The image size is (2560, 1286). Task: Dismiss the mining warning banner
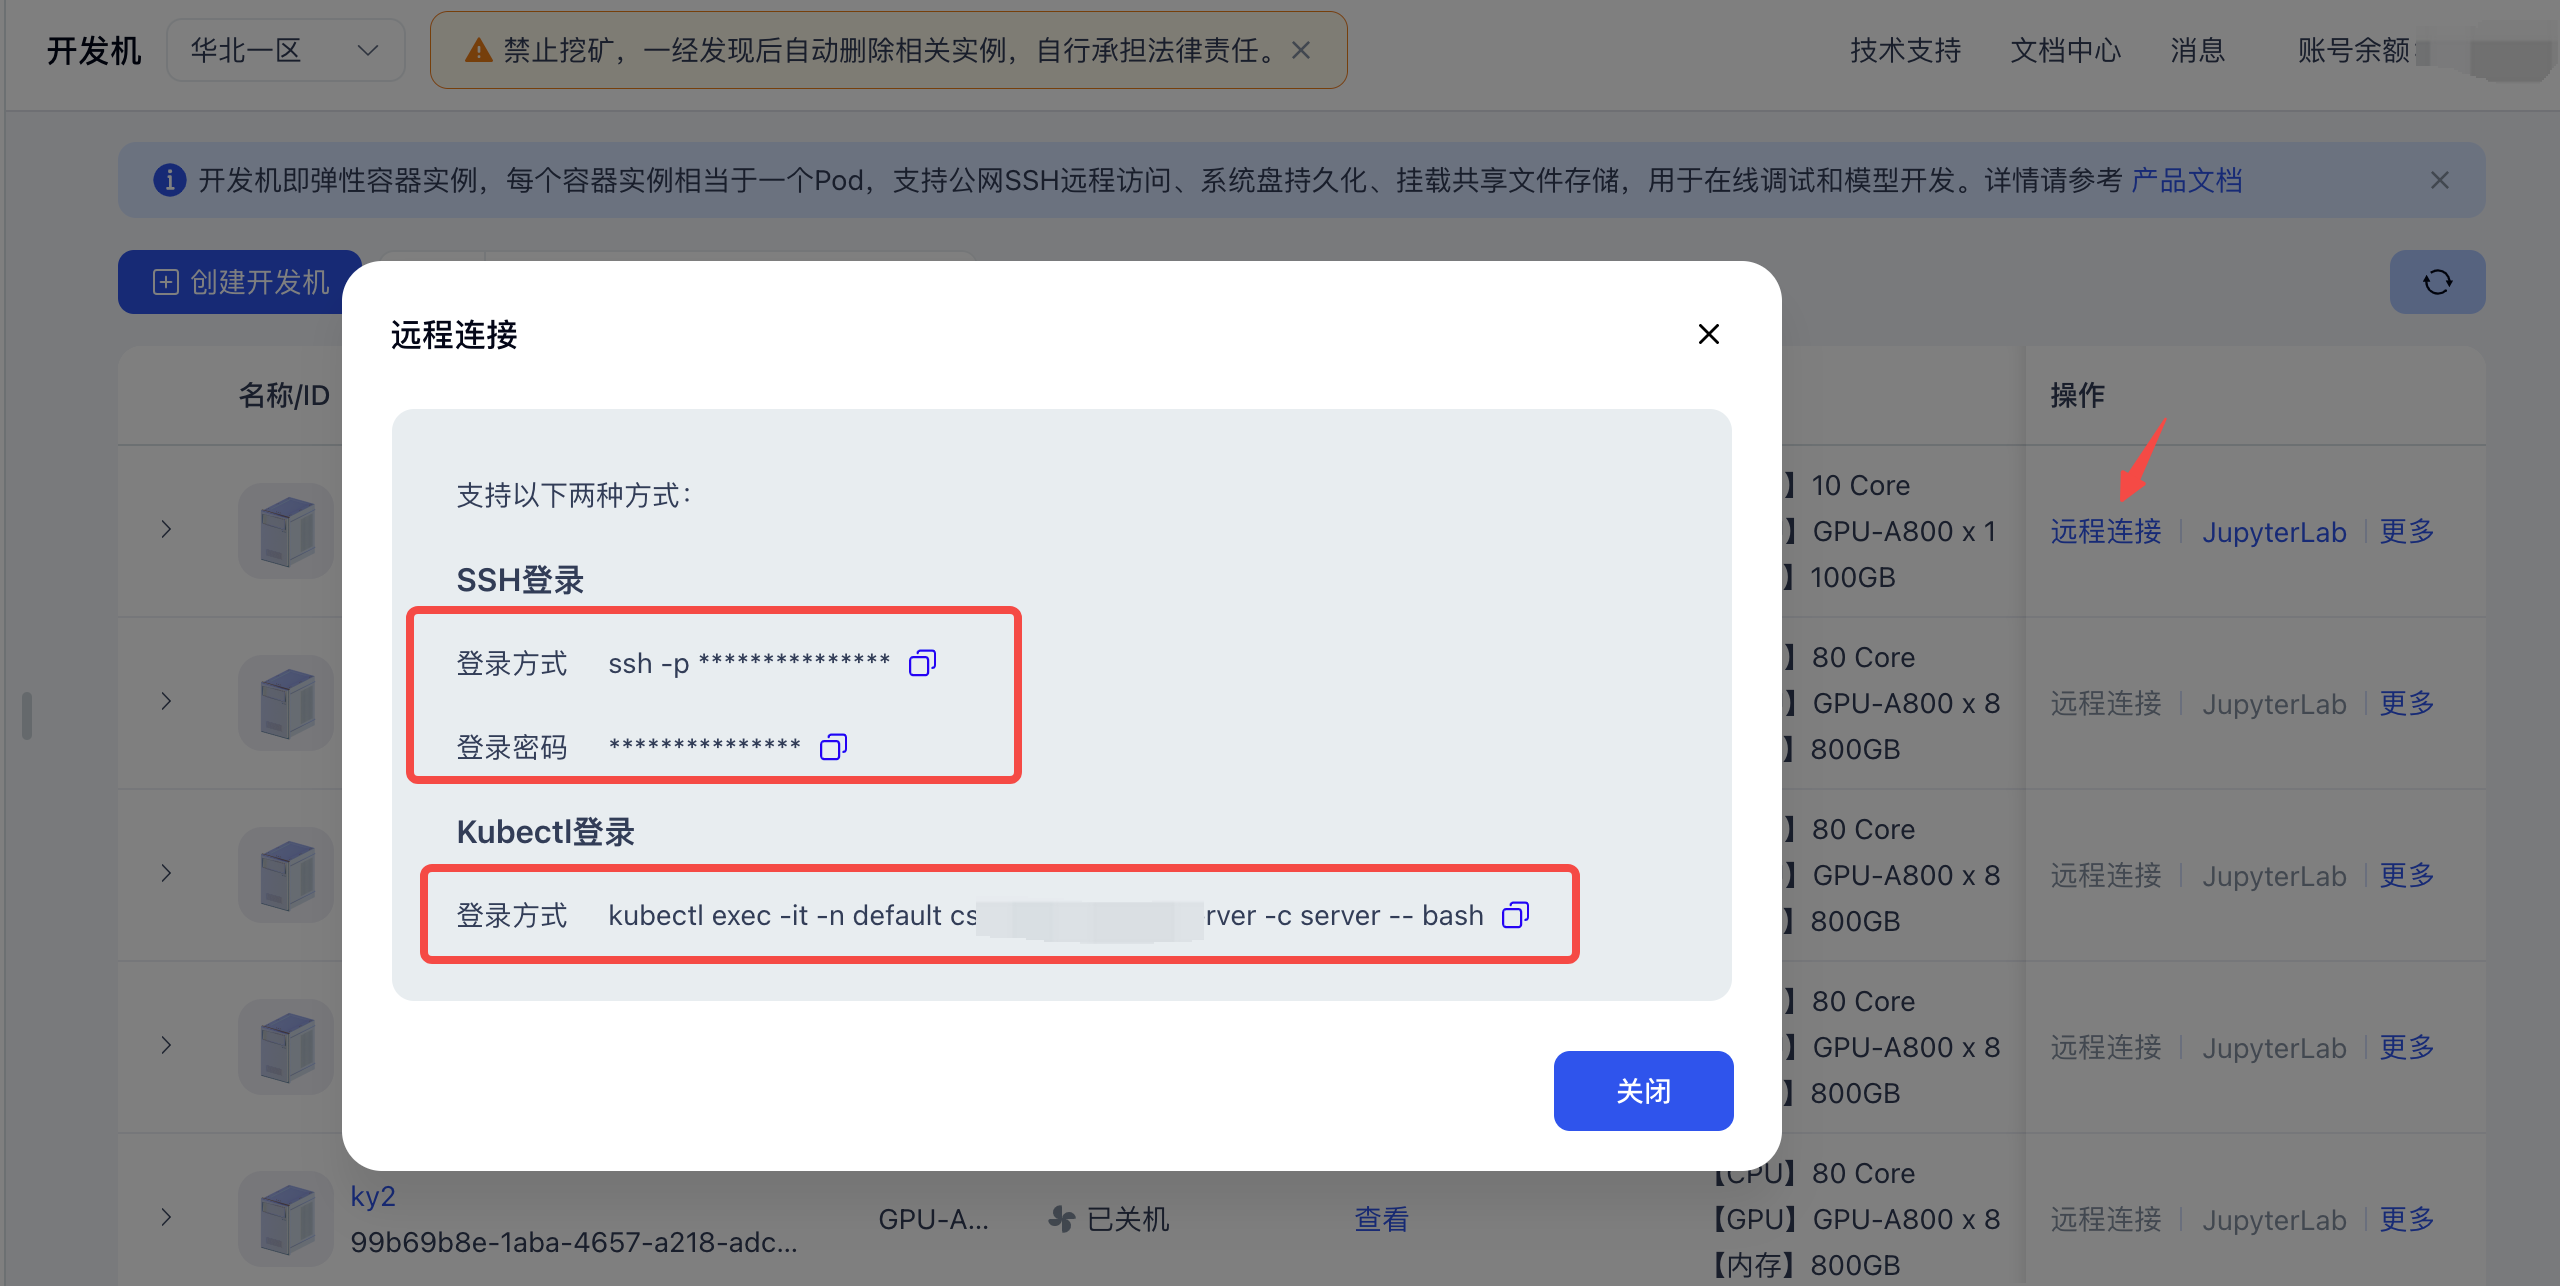coord(1301,49)
